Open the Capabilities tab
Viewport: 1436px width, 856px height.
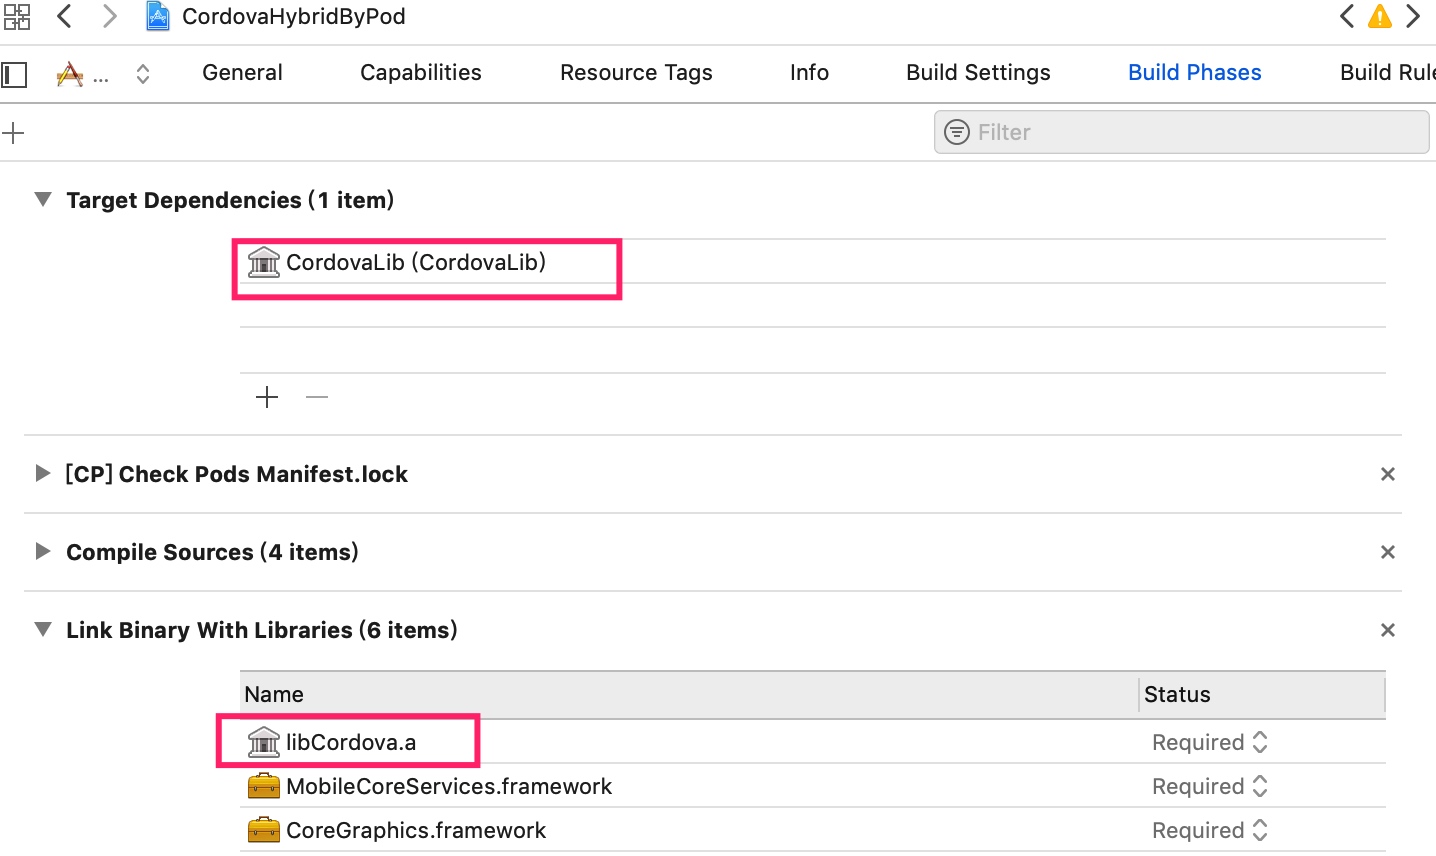tap(421, 73)
